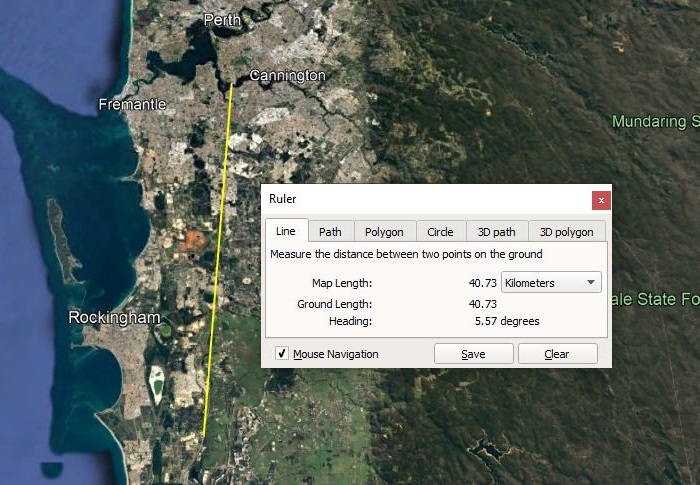Switch to the Line tab
The image size is (700, 485).
[286, 231]
